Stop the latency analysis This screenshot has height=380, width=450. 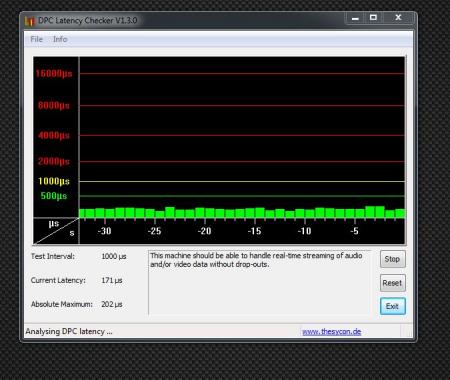point(392,259)
